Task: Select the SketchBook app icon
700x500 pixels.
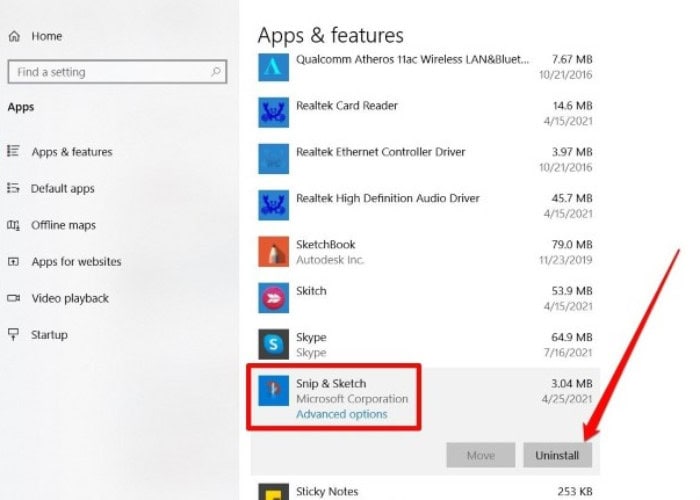Action: point(273,252)
